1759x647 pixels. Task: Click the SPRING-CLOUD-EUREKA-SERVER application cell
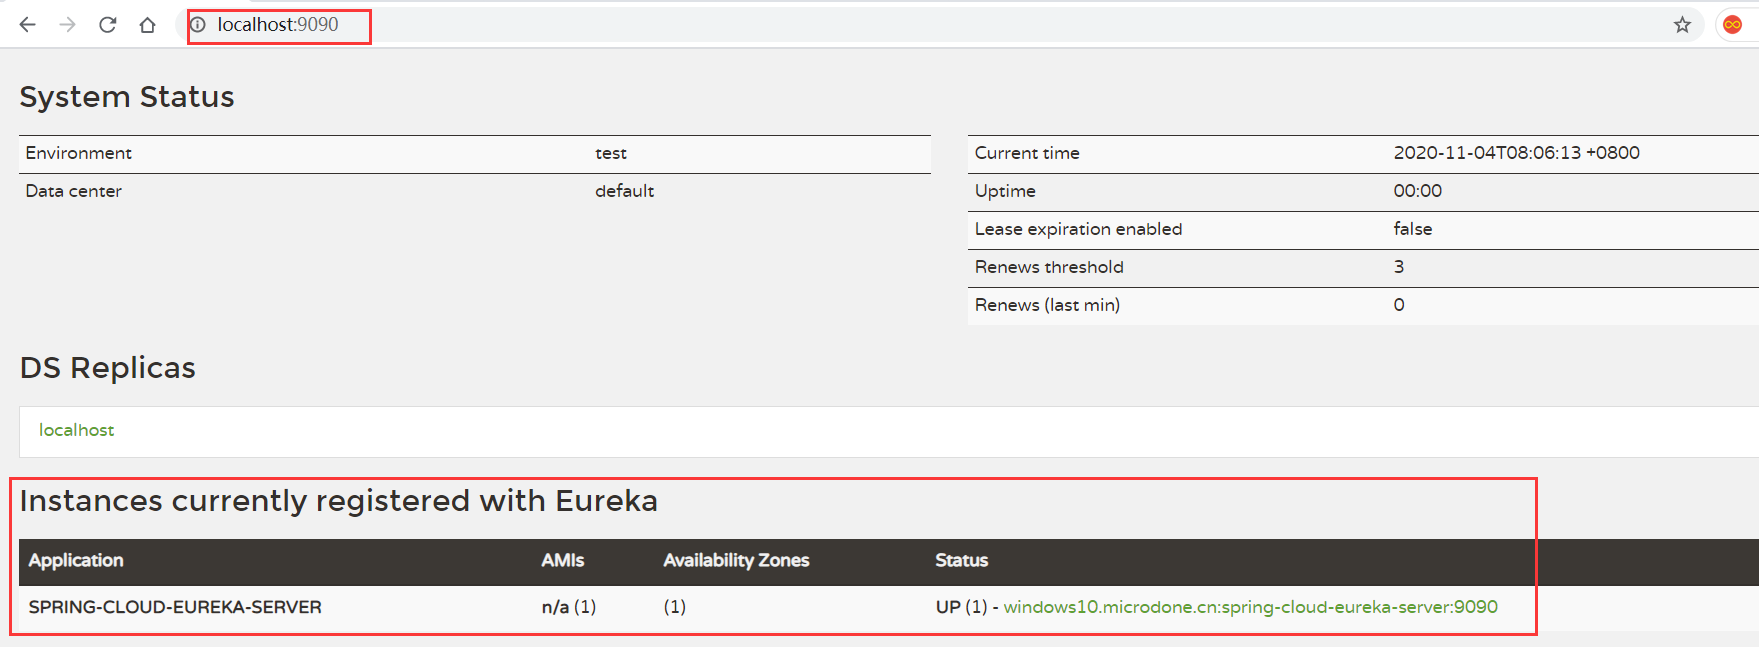pyautogui.click(x=175, y=607)
